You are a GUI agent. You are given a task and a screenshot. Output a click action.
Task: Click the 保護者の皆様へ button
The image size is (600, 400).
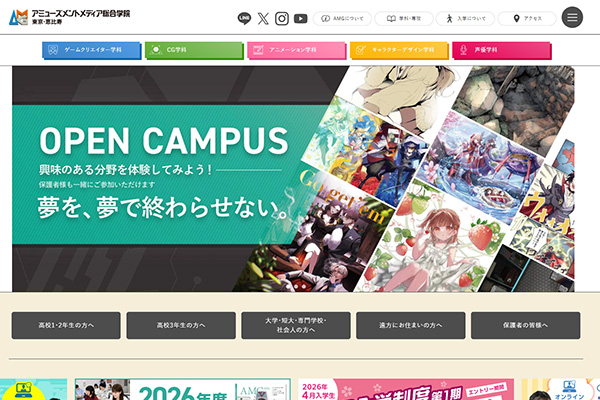(x=525, y=325)
